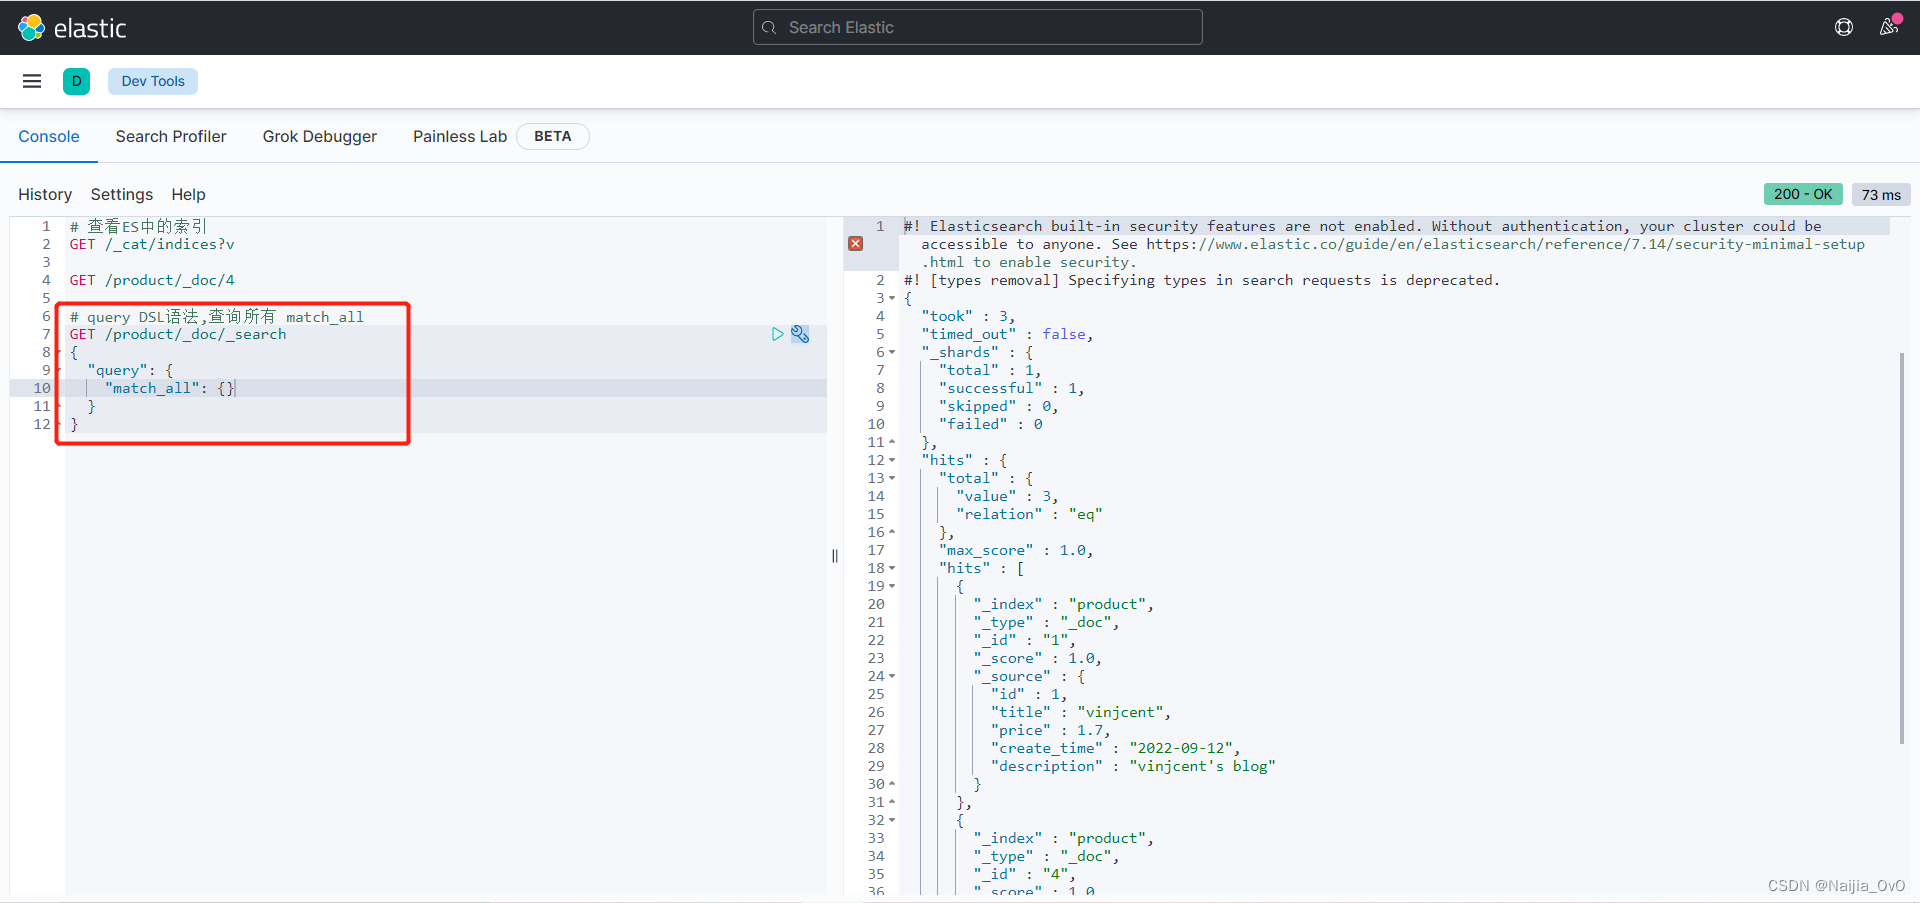
Task: Click red warning marker in response gutter
Action: pyautogui.click(x=856, y=243)
